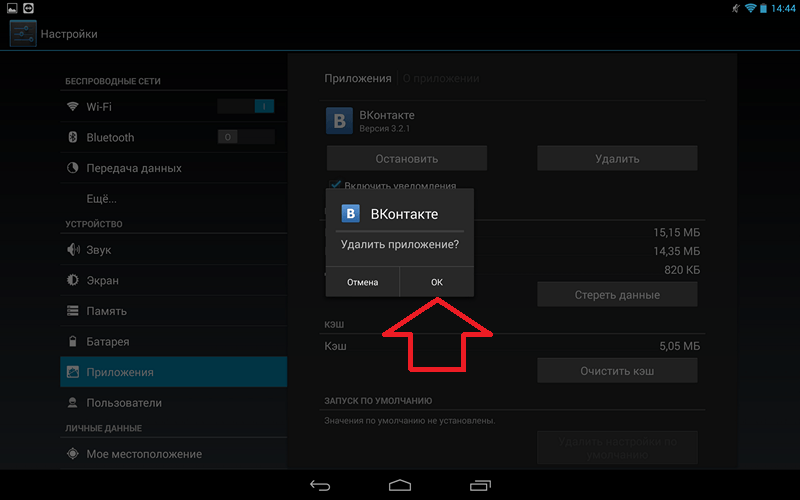
Task: Click the 15,15 МБ total size value
Action: click(x=677, y=233)
